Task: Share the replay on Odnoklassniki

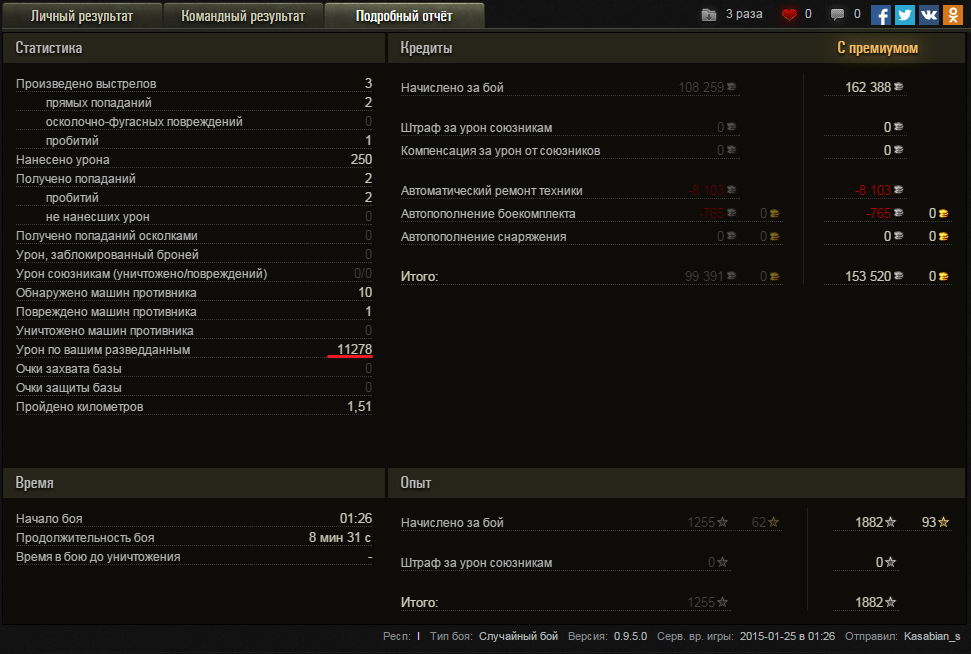Action: pos(953,15)
